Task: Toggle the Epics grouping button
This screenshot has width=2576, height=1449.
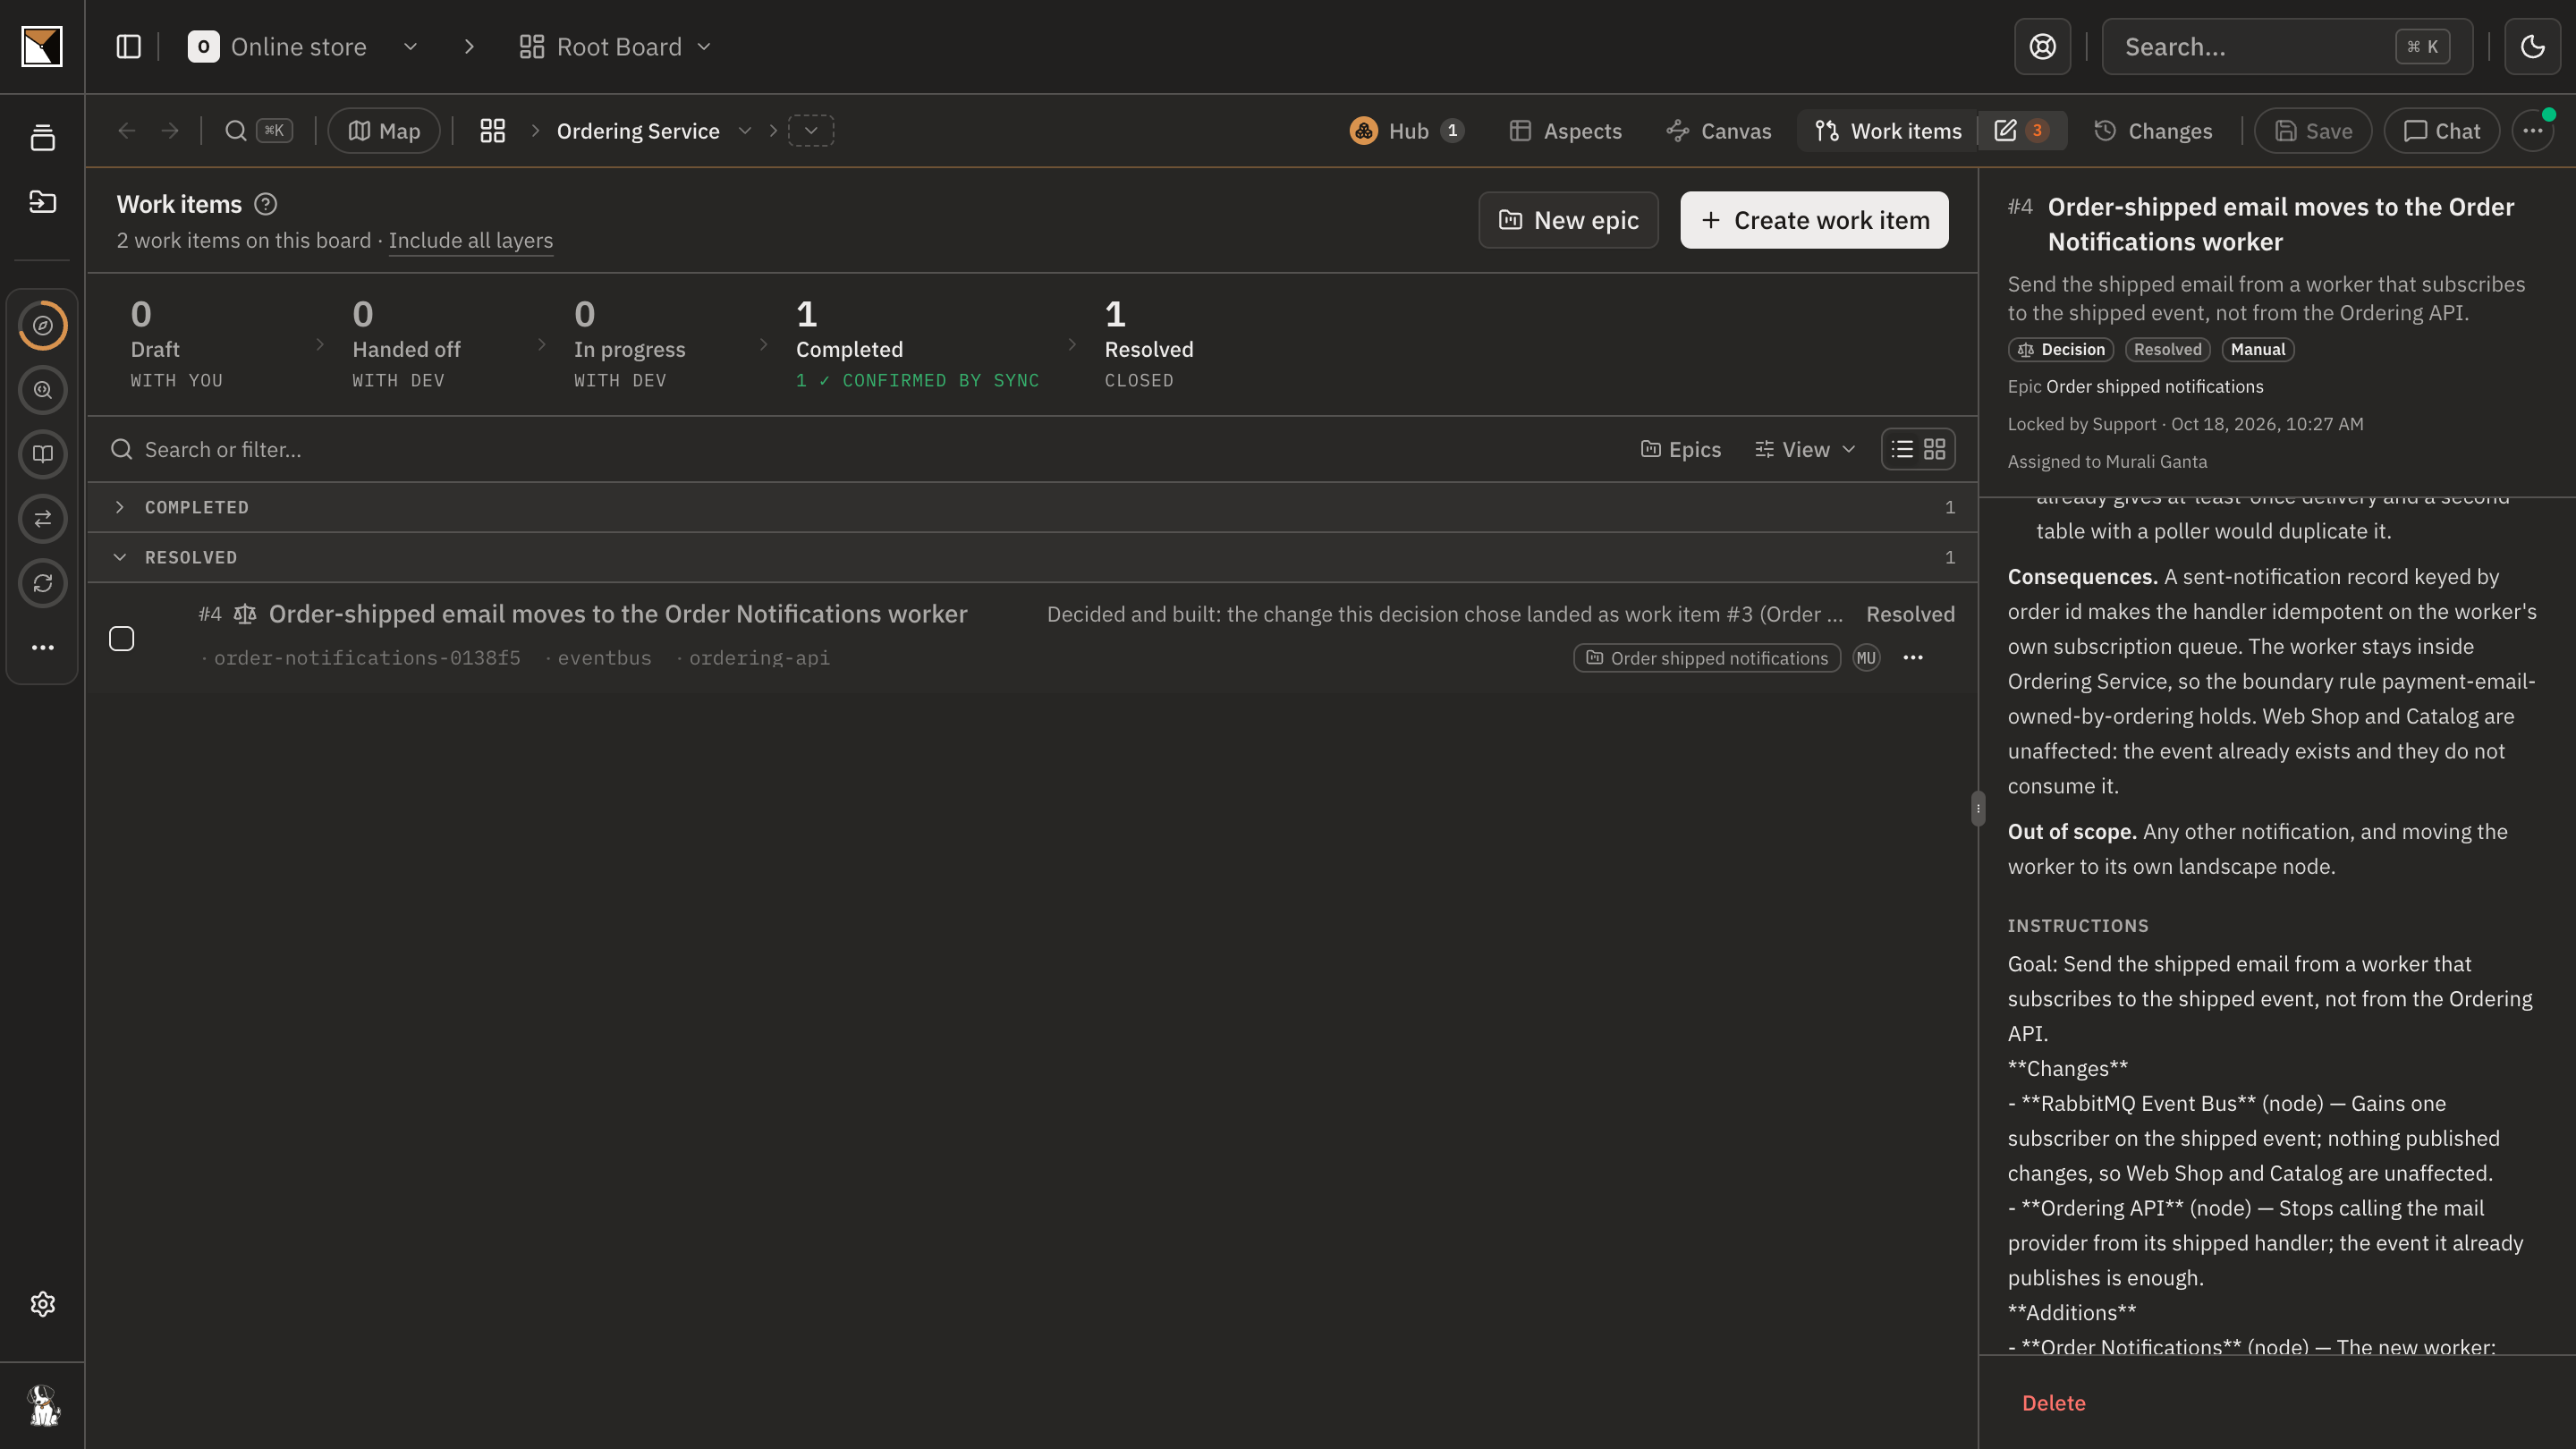Action: 1681,449
